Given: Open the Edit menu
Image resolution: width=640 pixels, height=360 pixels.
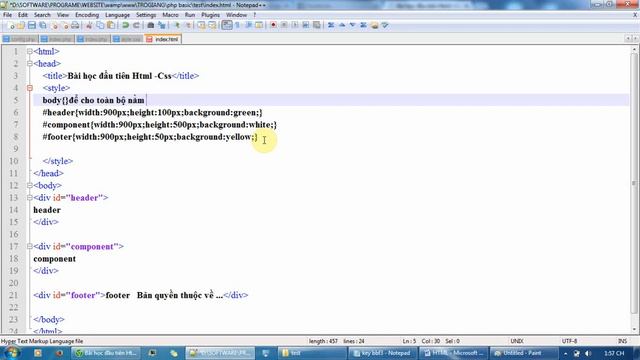Looking at the screenshot, I should pos(23,15).
